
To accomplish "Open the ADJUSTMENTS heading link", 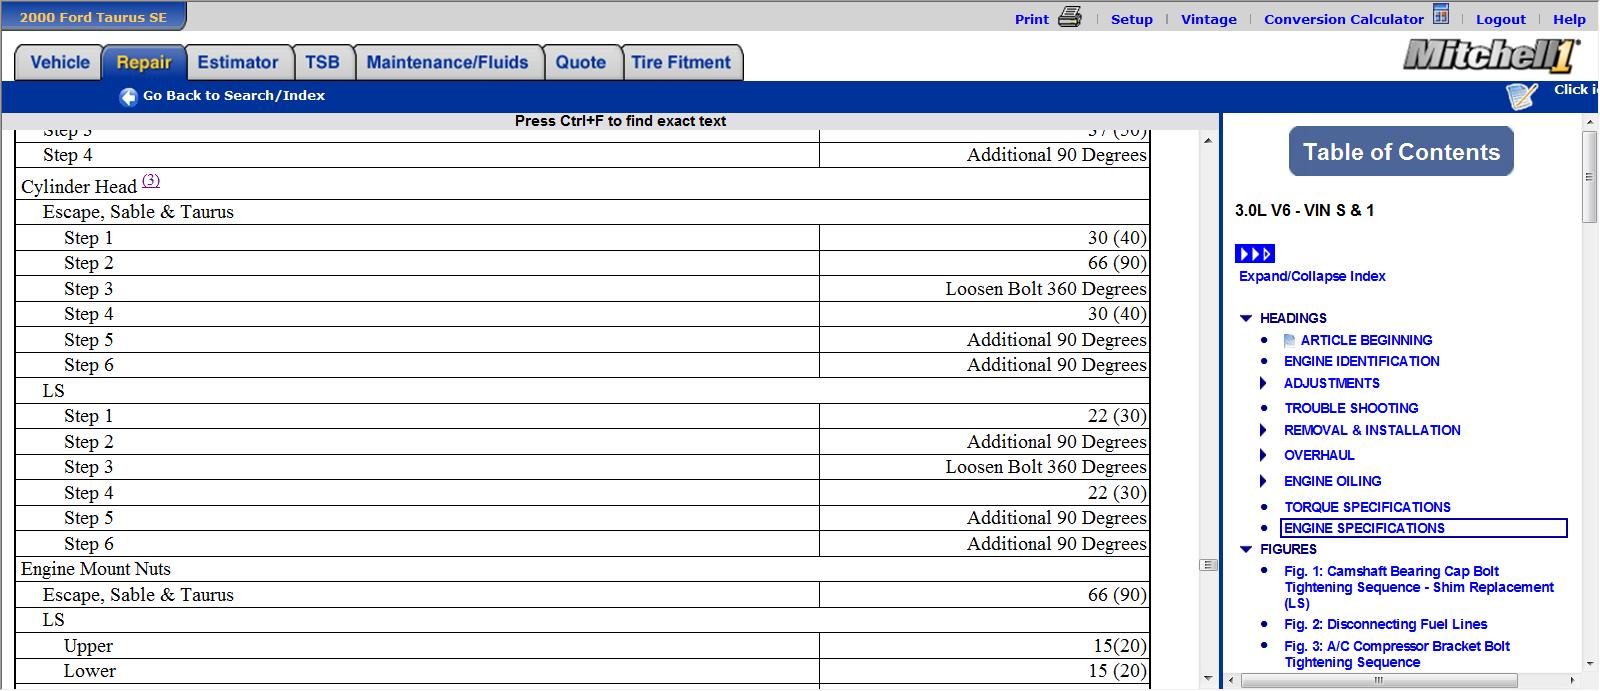I will [x=1332, y=384].
